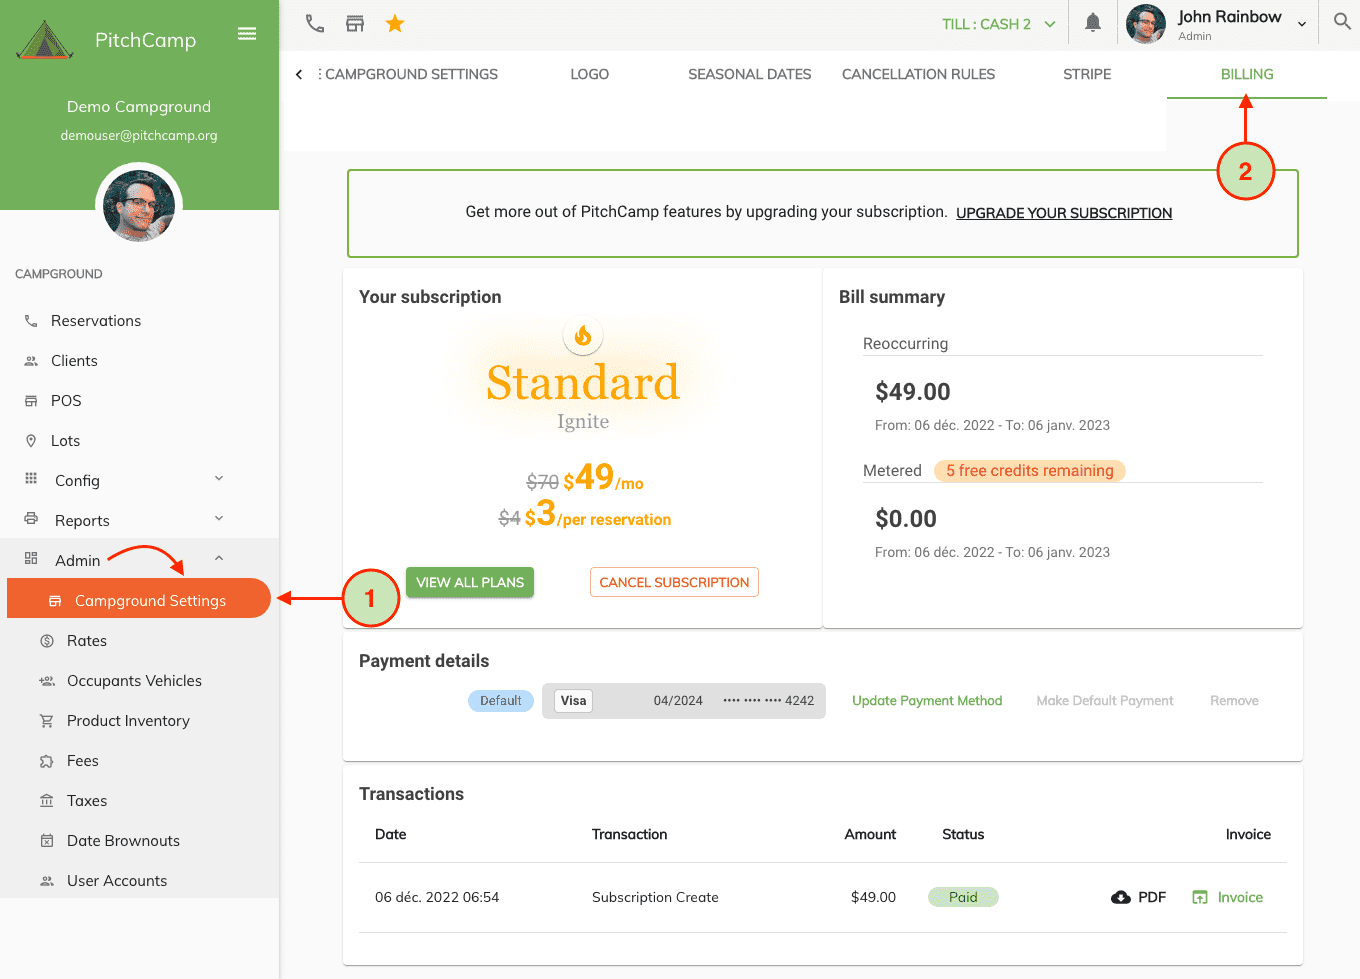Click the demouser@pitchcamp.org email
Image resolution: width=1360 pixels, height=979 pixels.
click(x=139, y=135)
